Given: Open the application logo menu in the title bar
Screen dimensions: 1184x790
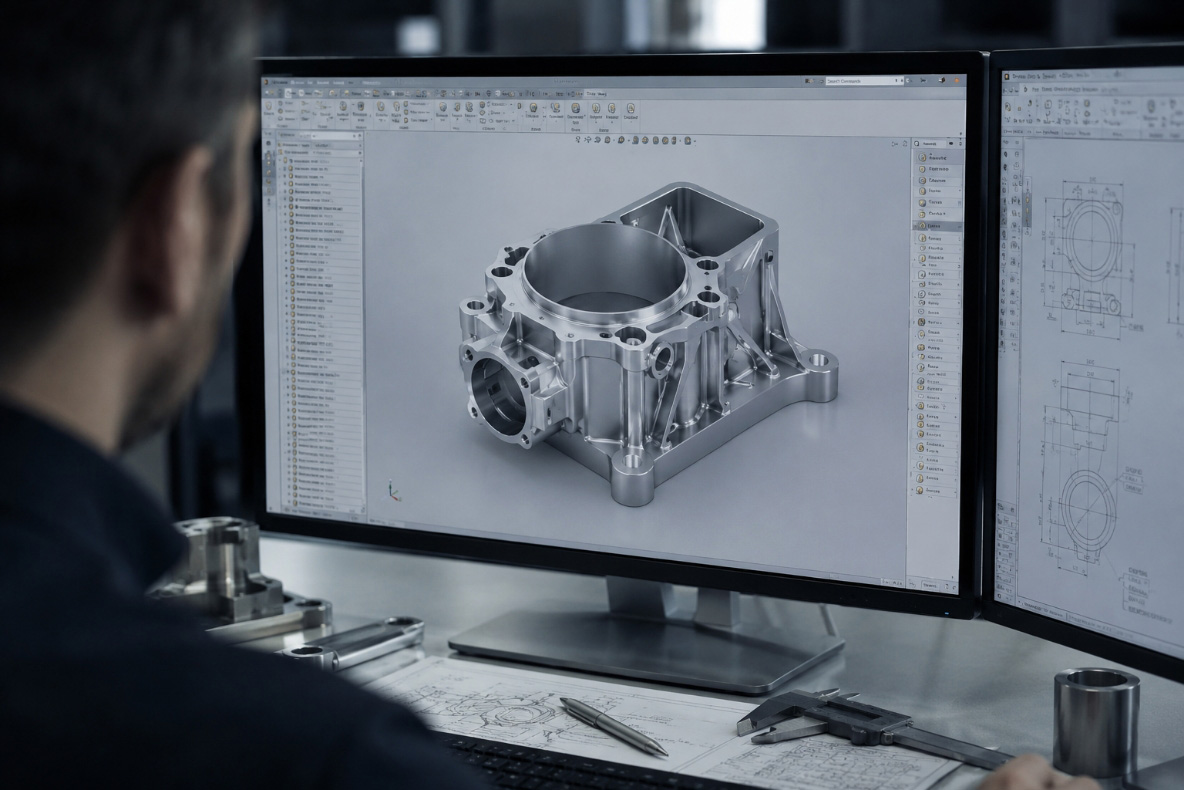Looking at the screenshot, I should [267, 81].
